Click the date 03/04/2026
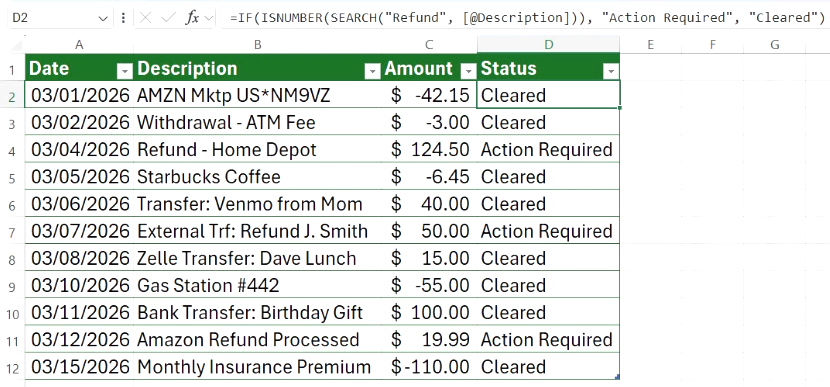 tap(79, 150)
